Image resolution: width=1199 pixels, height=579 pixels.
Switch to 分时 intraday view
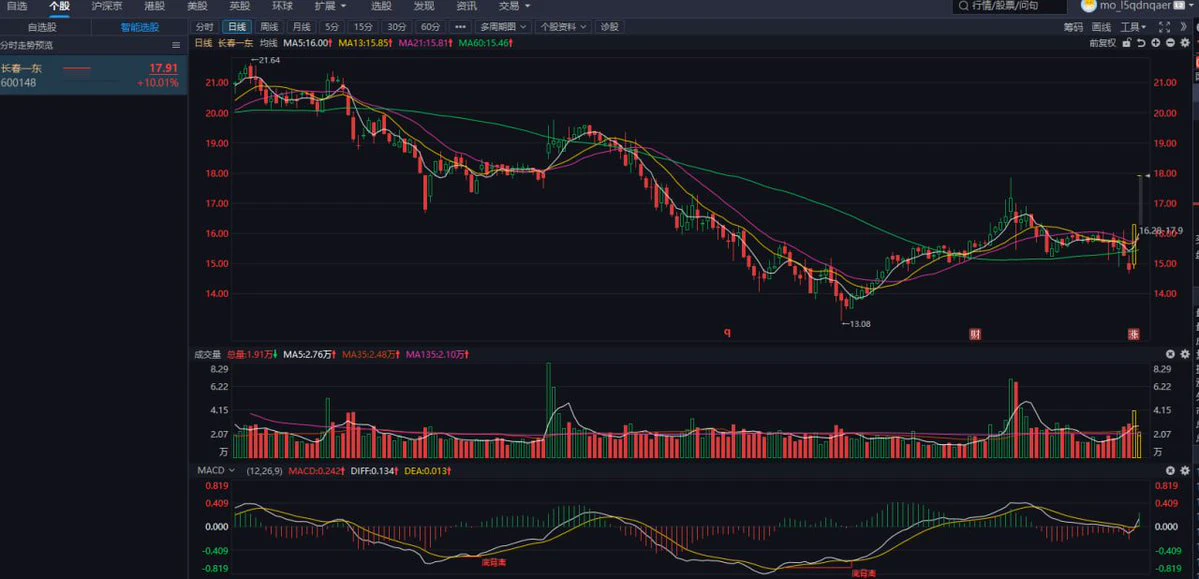(204, 27)
